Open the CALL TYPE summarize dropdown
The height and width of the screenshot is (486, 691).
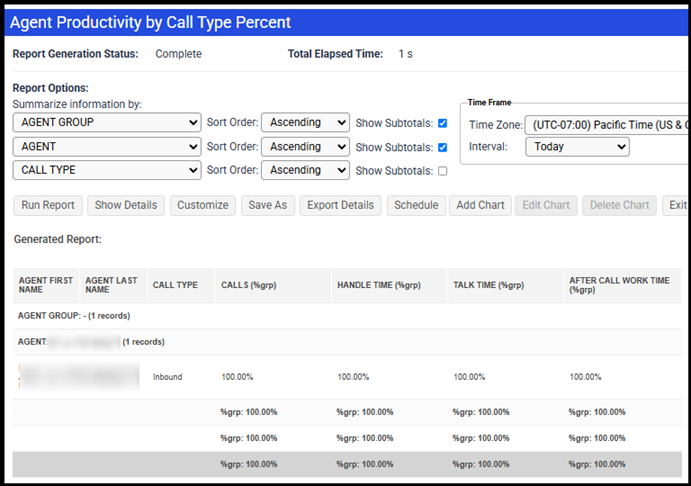[107, 170]
